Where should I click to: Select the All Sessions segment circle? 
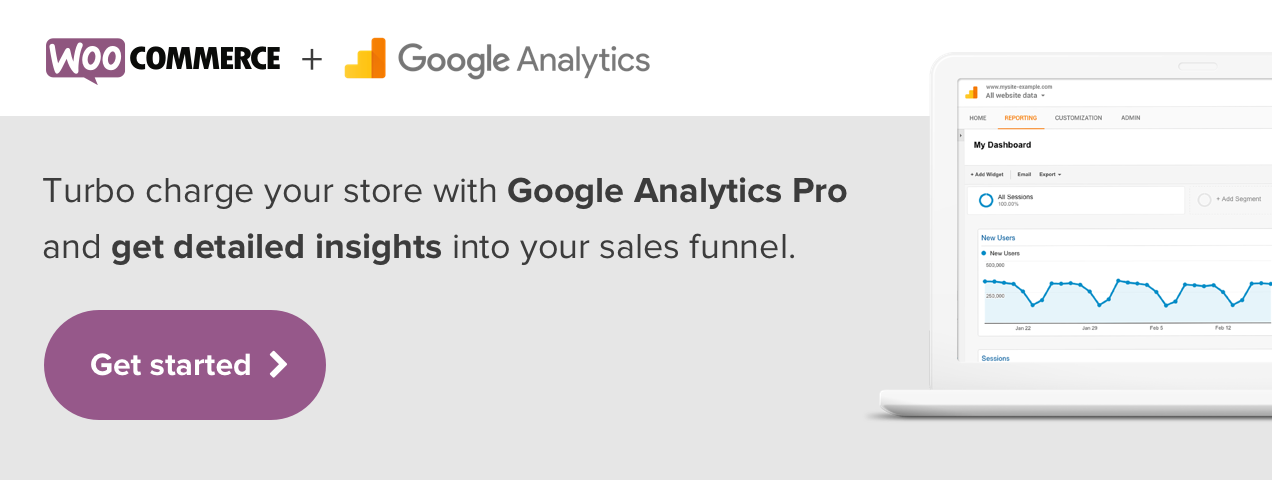click(x=986, y=200)
